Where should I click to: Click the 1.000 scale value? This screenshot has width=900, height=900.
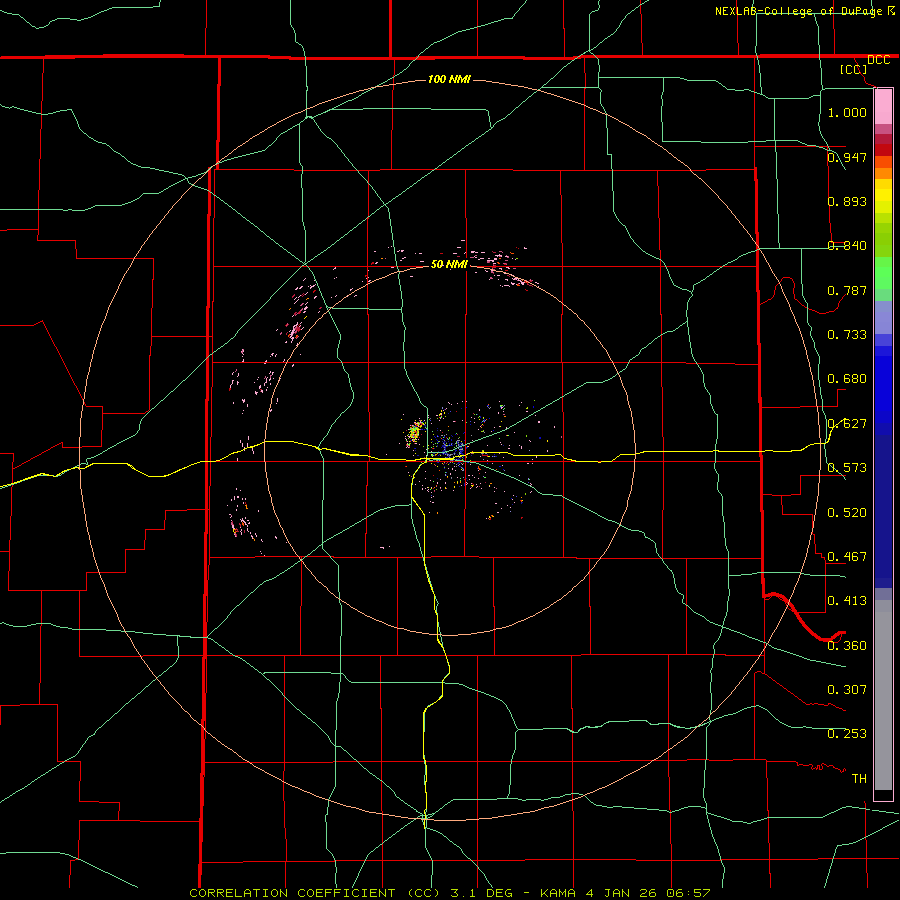click(x=847, y=112)
